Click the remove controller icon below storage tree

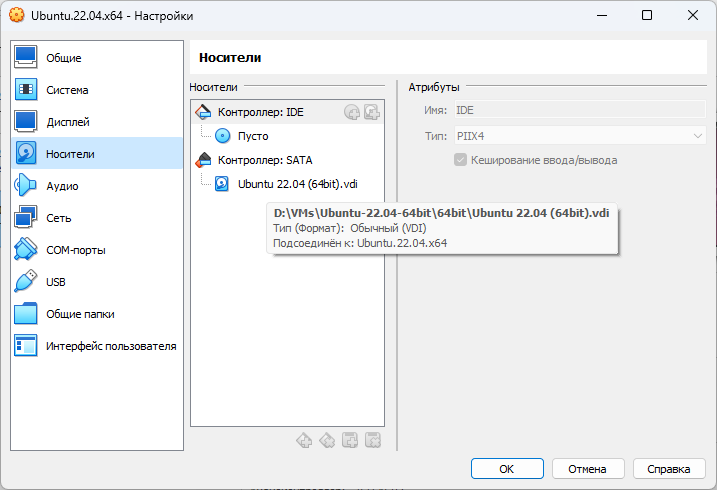pos(327,439)
